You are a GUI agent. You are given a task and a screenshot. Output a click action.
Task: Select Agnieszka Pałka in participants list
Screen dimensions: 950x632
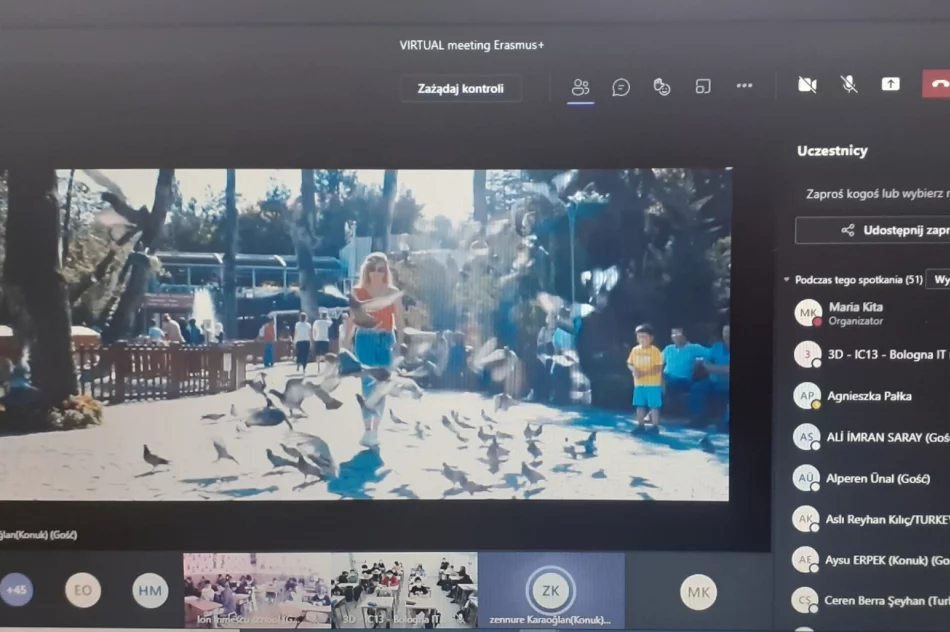pos(869,396)
